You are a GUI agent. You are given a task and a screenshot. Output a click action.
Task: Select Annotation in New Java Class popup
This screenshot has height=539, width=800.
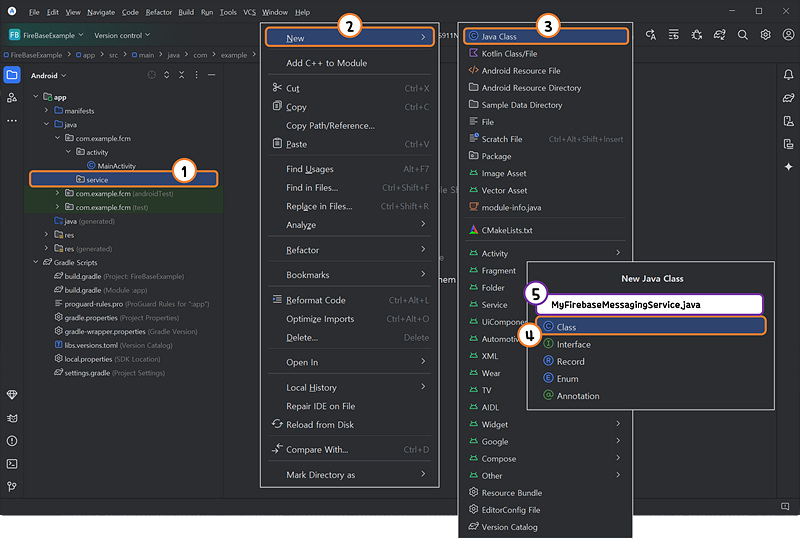tap(651, 396)
